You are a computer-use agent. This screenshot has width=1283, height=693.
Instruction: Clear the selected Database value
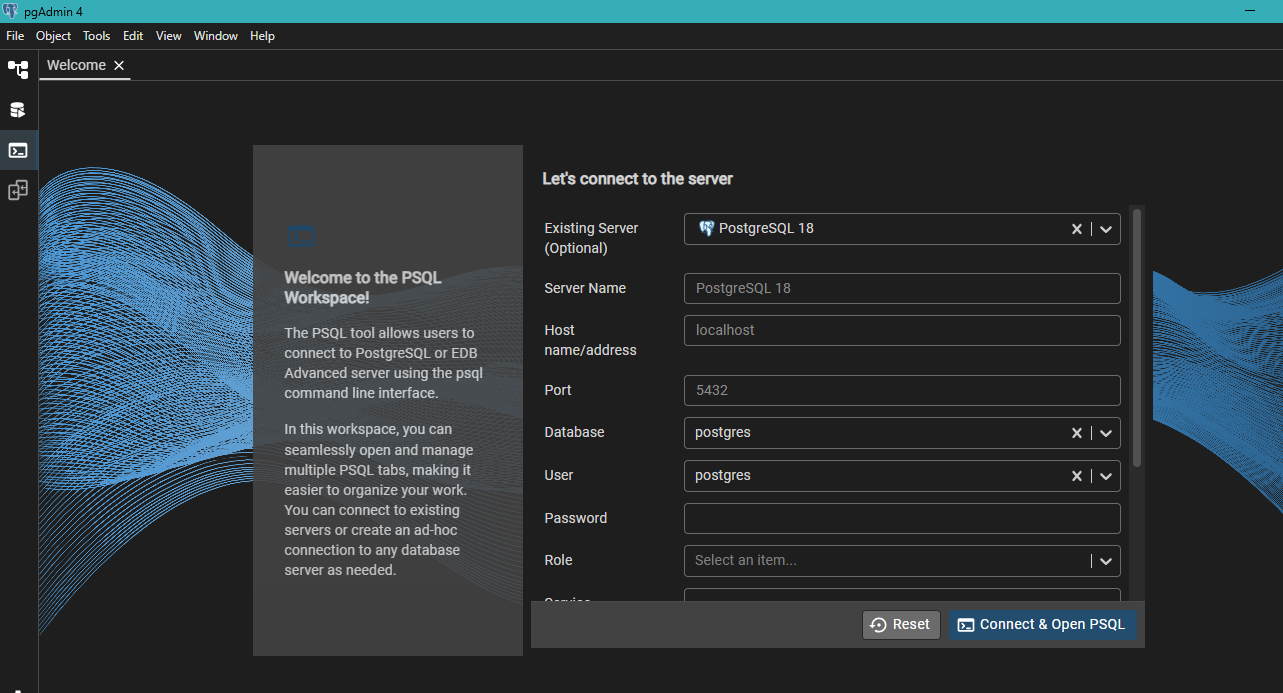pos(1077,433)
